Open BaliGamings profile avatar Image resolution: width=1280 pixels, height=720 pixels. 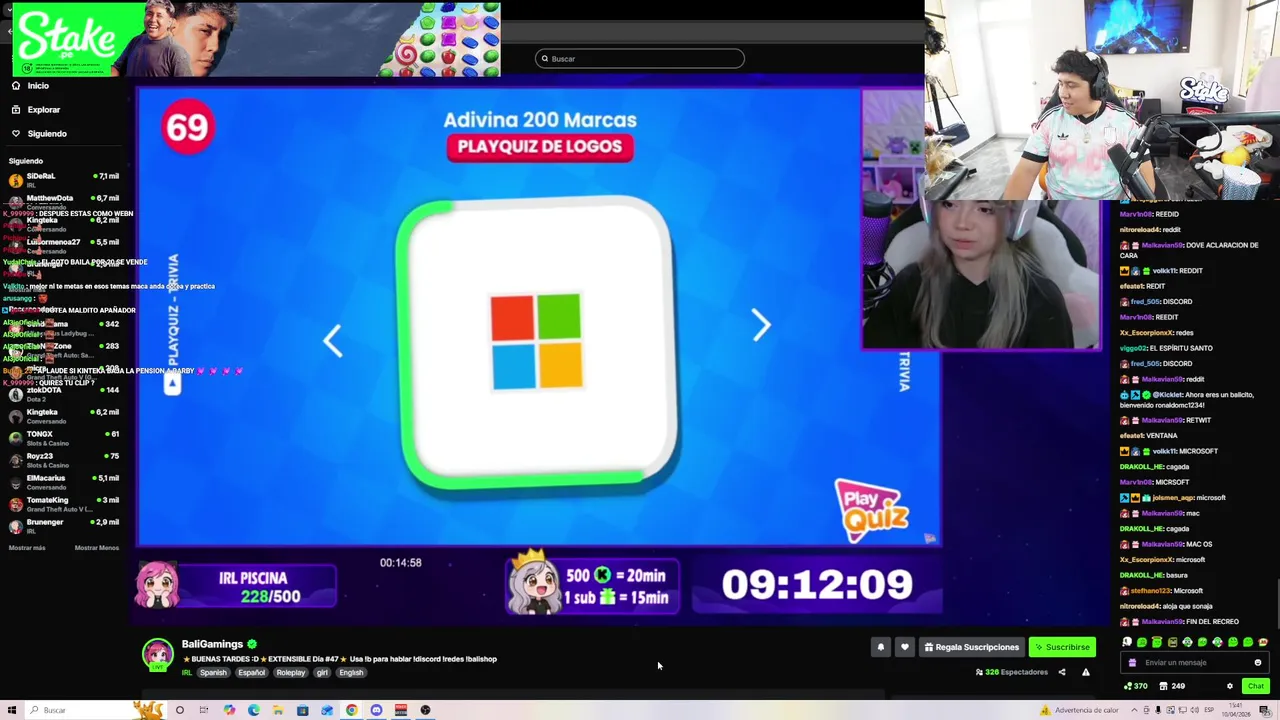click(x=158, y=655)
